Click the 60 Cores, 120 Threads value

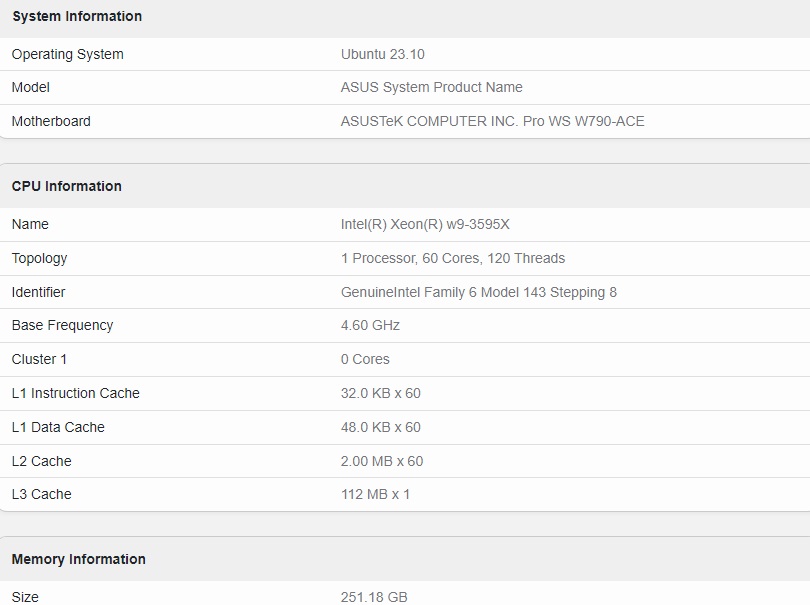click(493, 258)
